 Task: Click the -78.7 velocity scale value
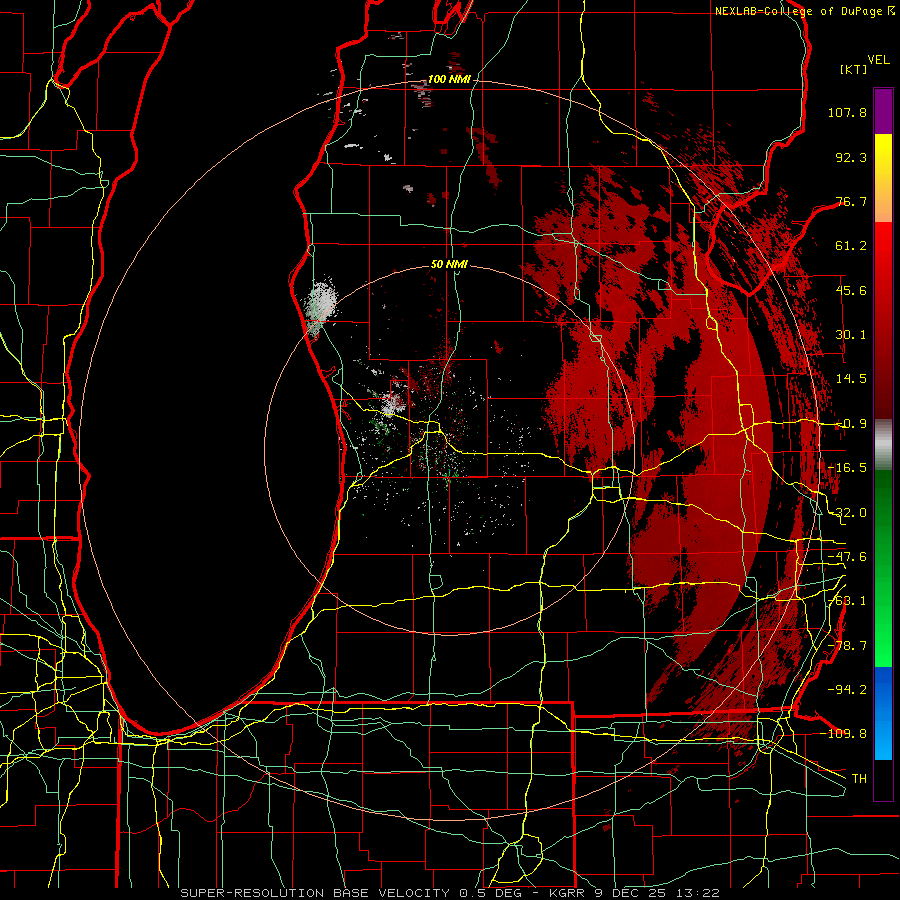click(x=847, y=646)
